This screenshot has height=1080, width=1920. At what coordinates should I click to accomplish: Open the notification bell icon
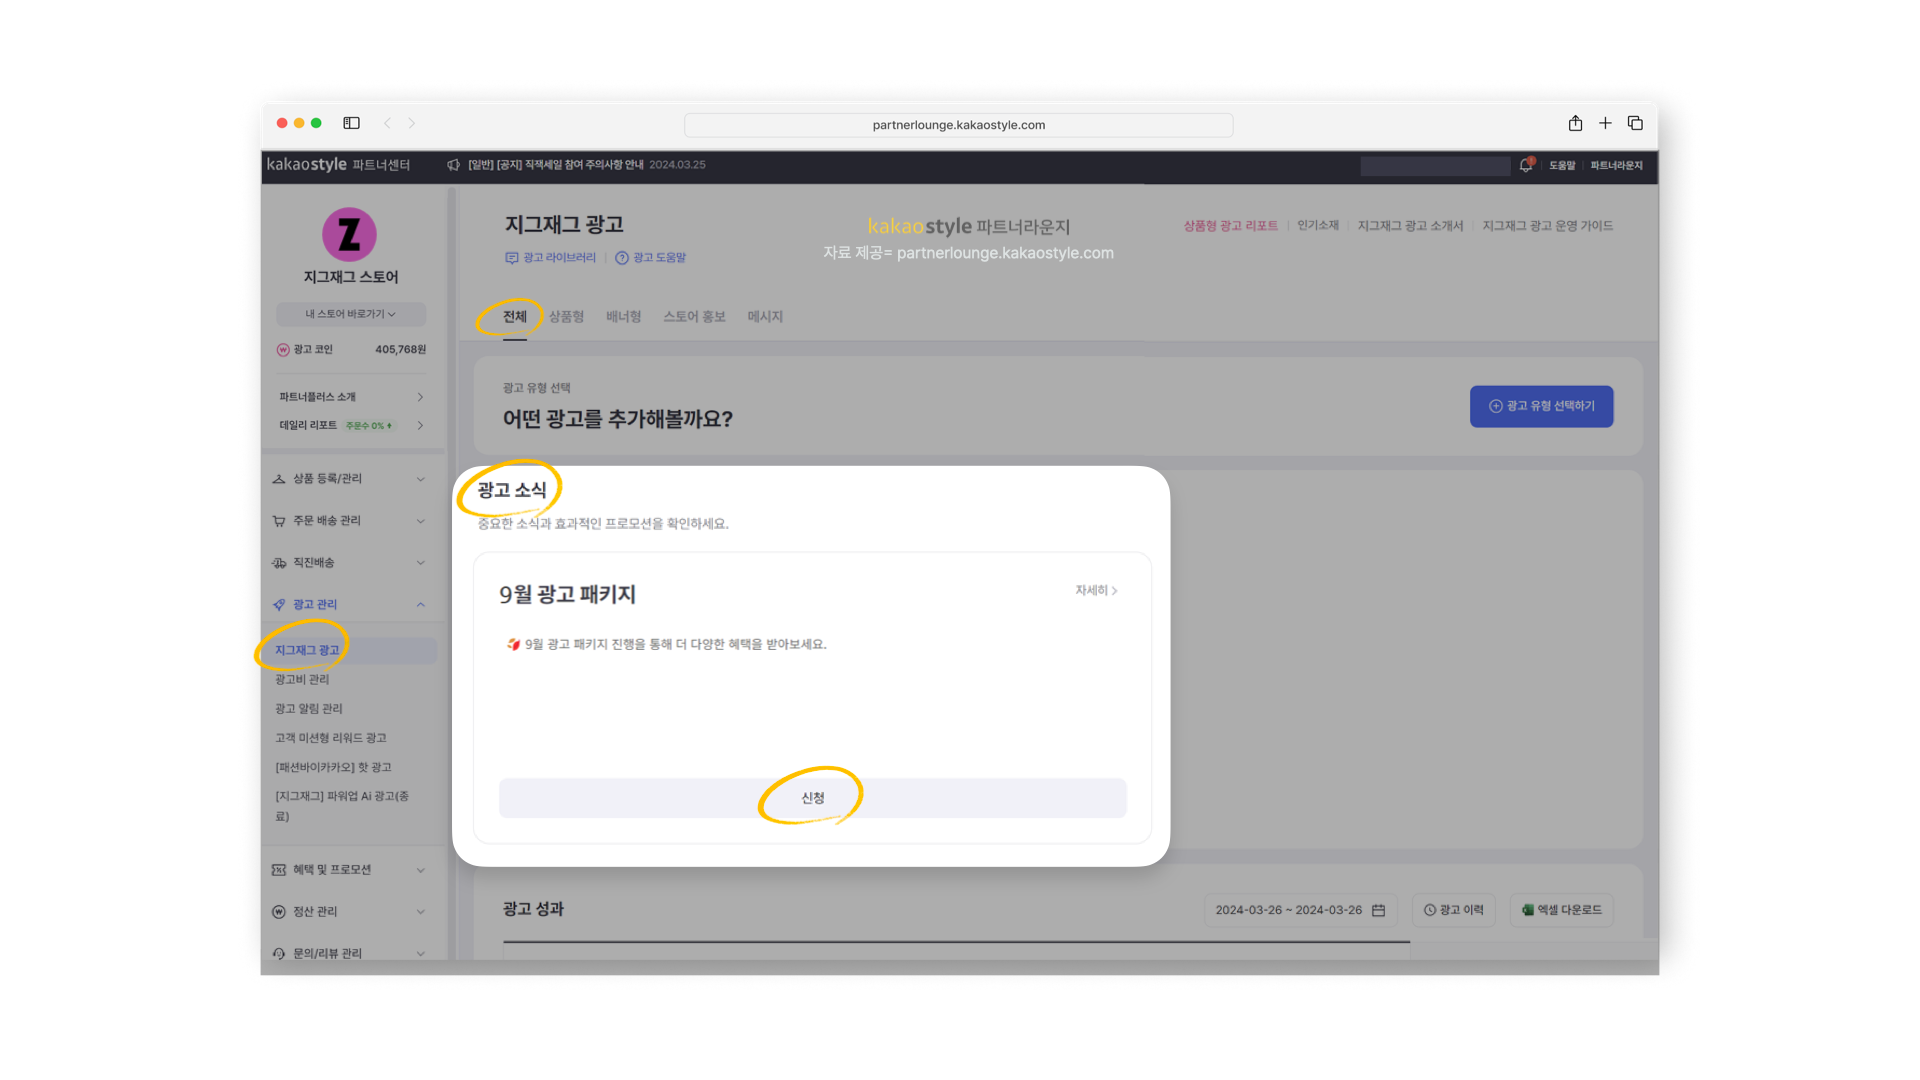(1526, 165)
